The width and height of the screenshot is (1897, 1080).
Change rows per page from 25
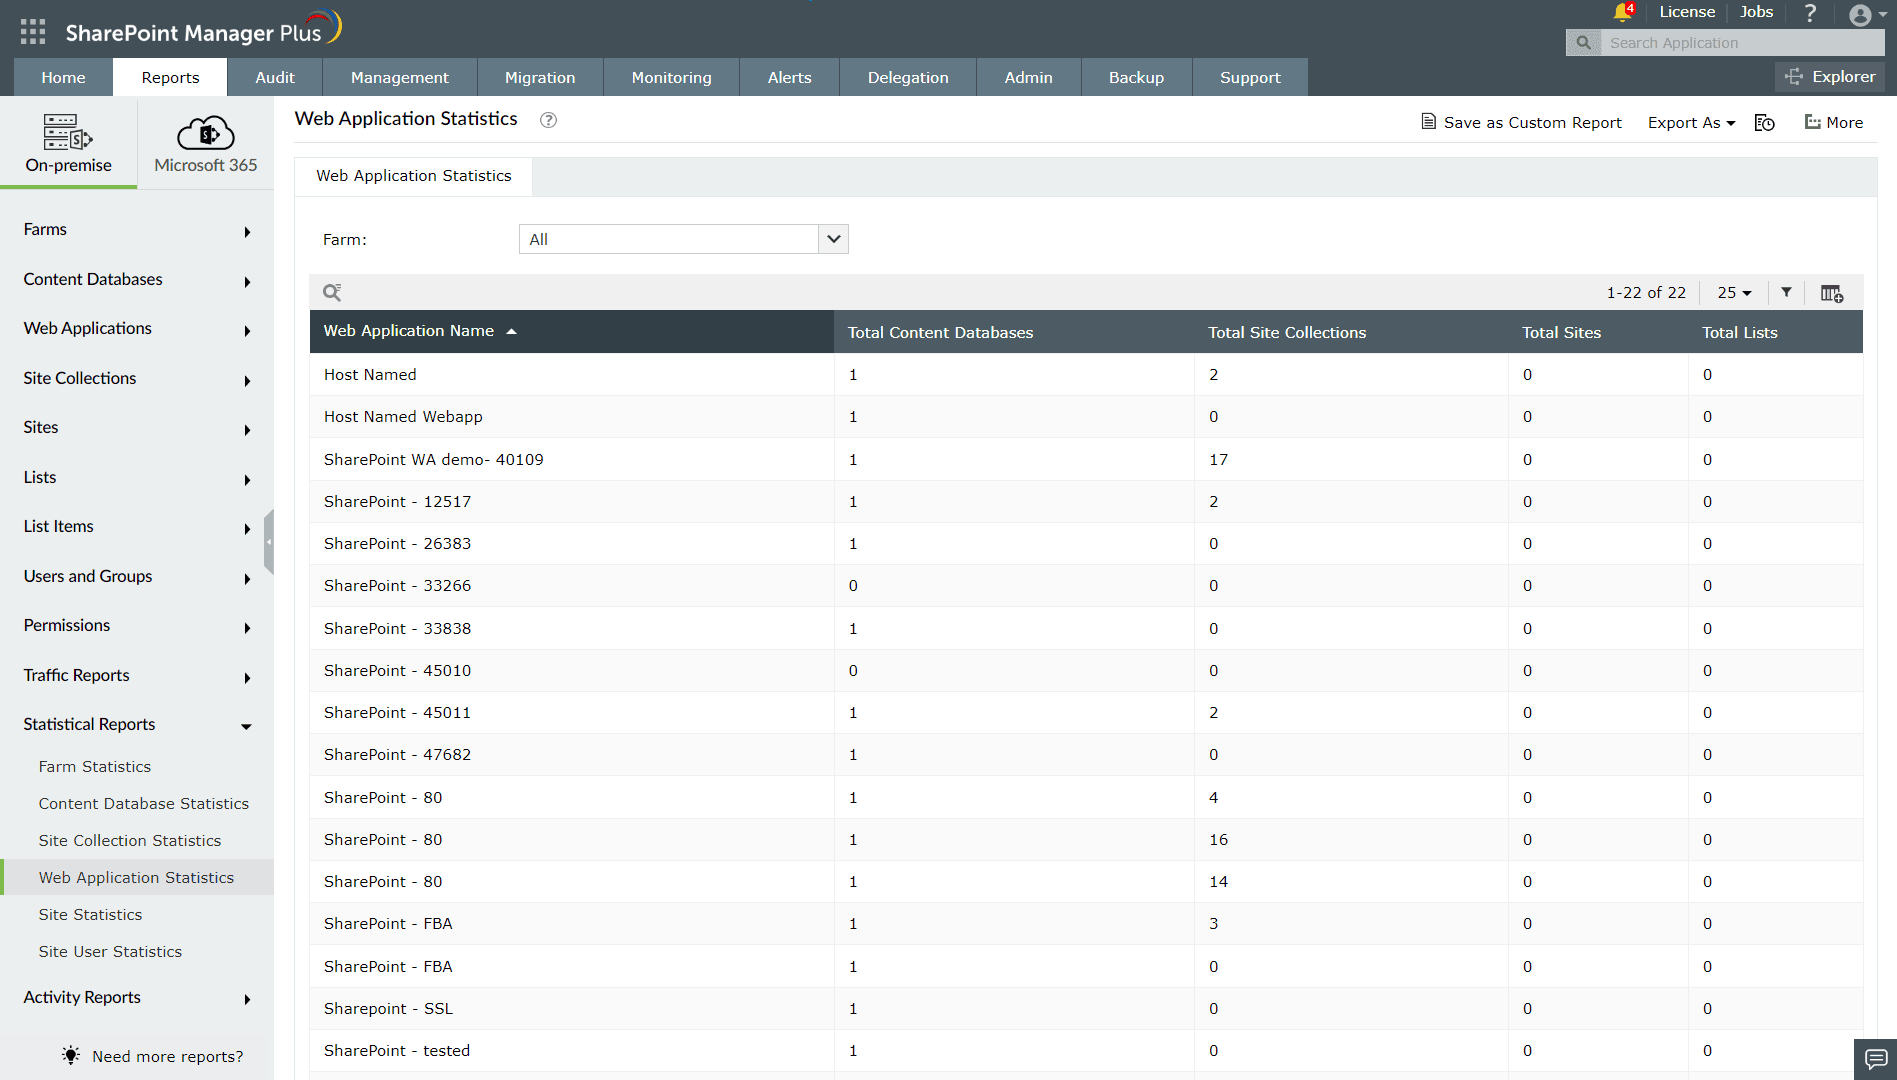tap(1734, 292)
